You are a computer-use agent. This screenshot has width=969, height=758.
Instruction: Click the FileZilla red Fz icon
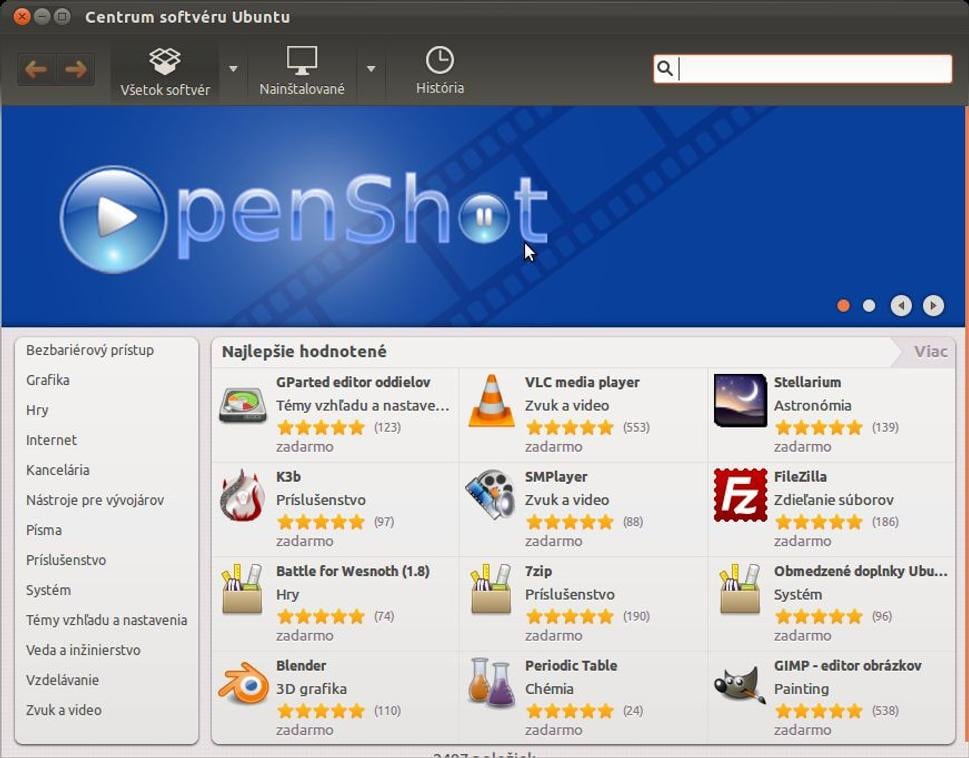pyautogui.click(x=740, y=495)
